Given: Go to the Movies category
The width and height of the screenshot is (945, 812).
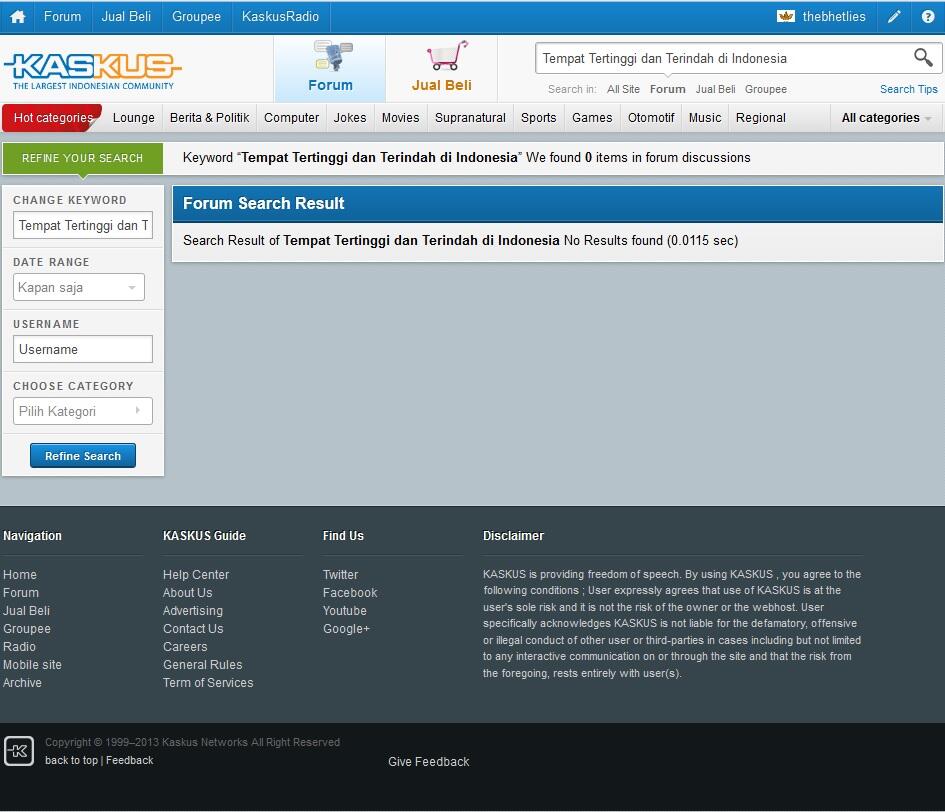Looking at the screenshot, I should pyautogui.click(x=400, y=118).
